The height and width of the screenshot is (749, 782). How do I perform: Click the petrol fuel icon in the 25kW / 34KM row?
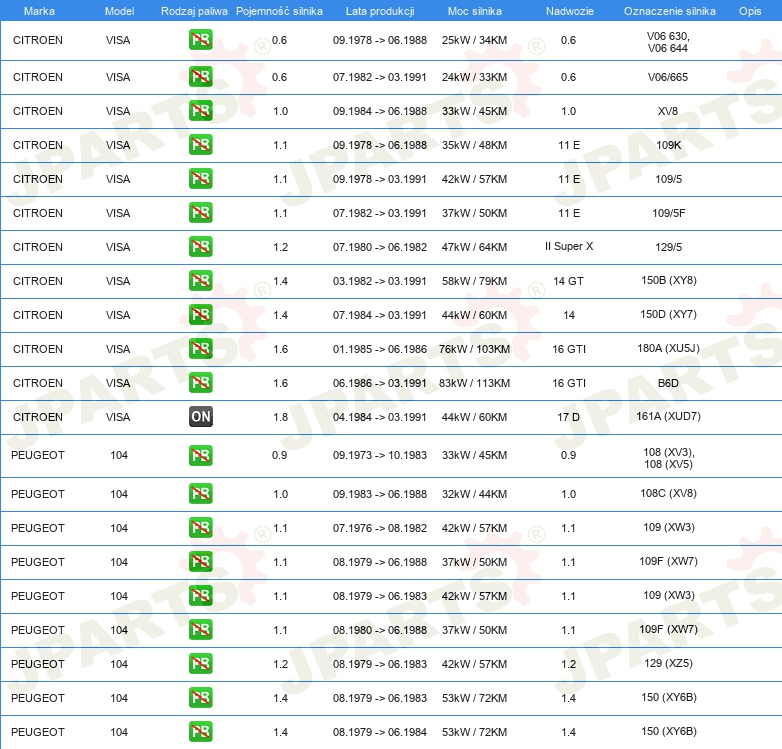(200, 40)
